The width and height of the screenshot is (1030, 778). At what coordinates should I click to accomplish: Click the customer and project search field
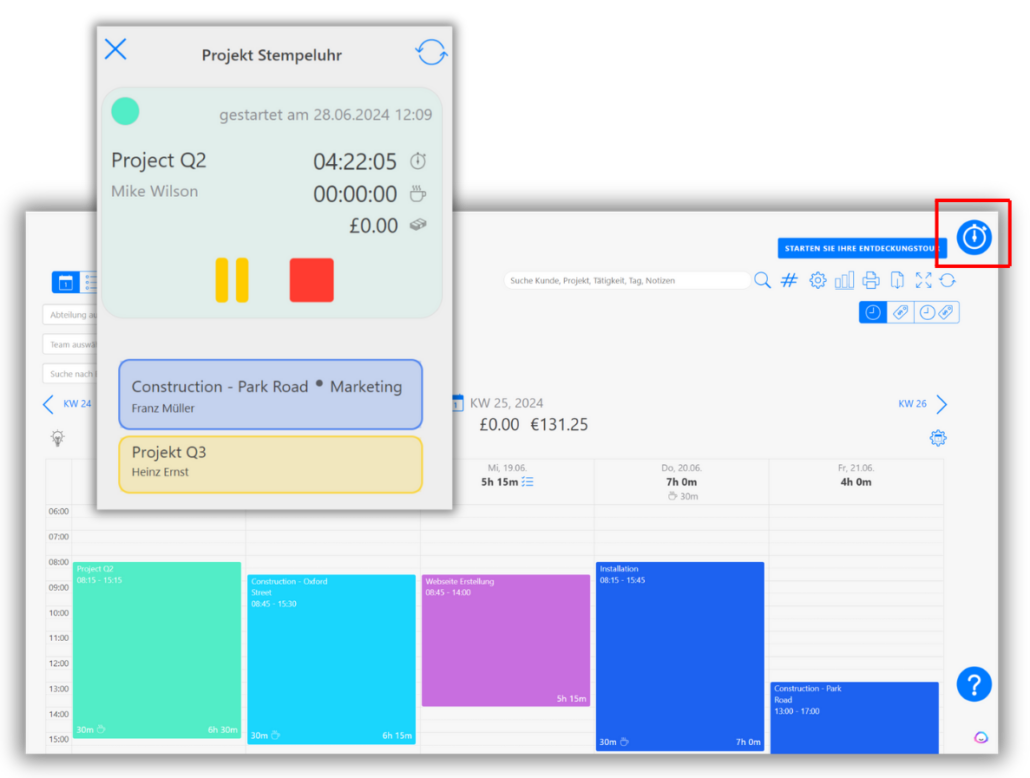coord(625,281)
